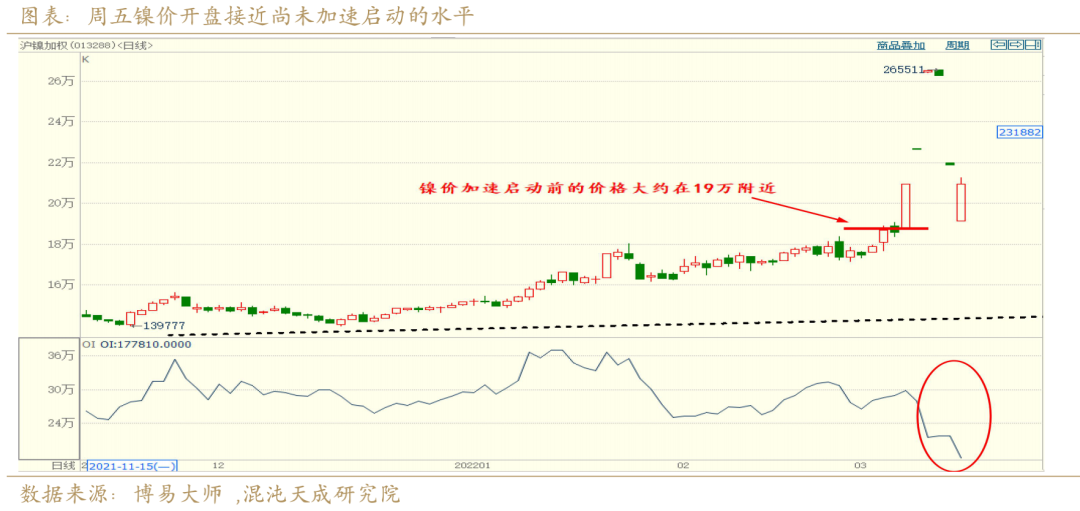The height and width of the screenshot is (511, 1080).
Task: Click the 02 month time axis label
Action: [x=683, y=466]
